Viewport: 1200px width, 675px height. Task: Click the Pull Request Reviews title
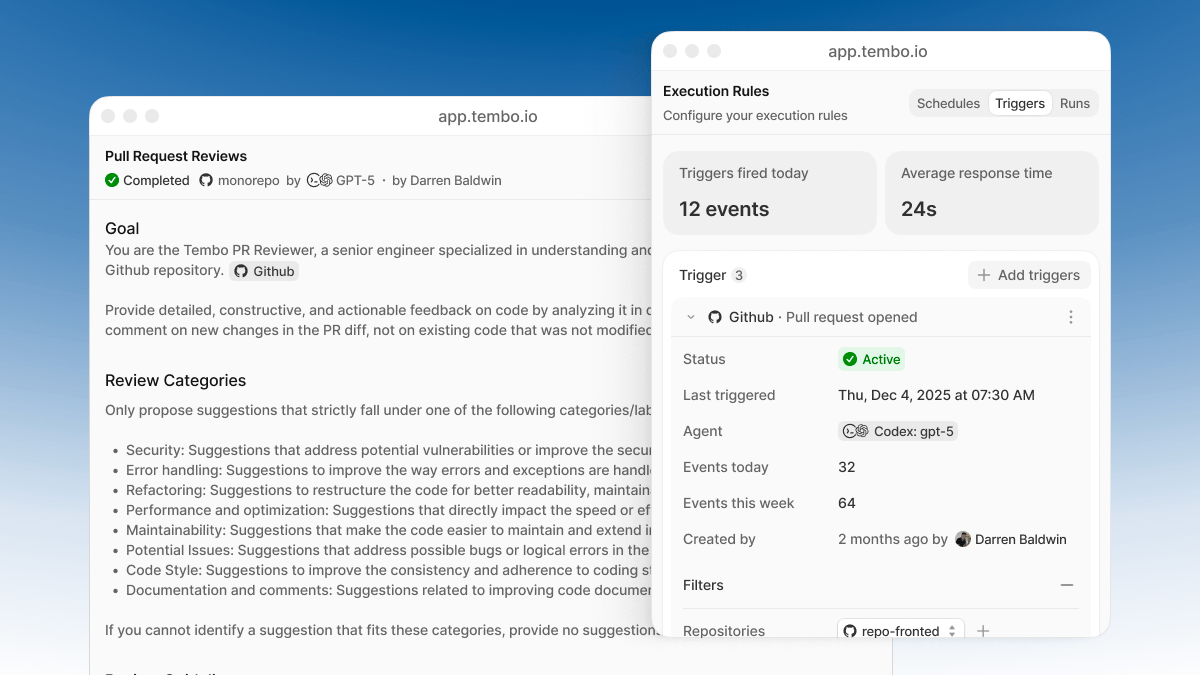(176, 156)
